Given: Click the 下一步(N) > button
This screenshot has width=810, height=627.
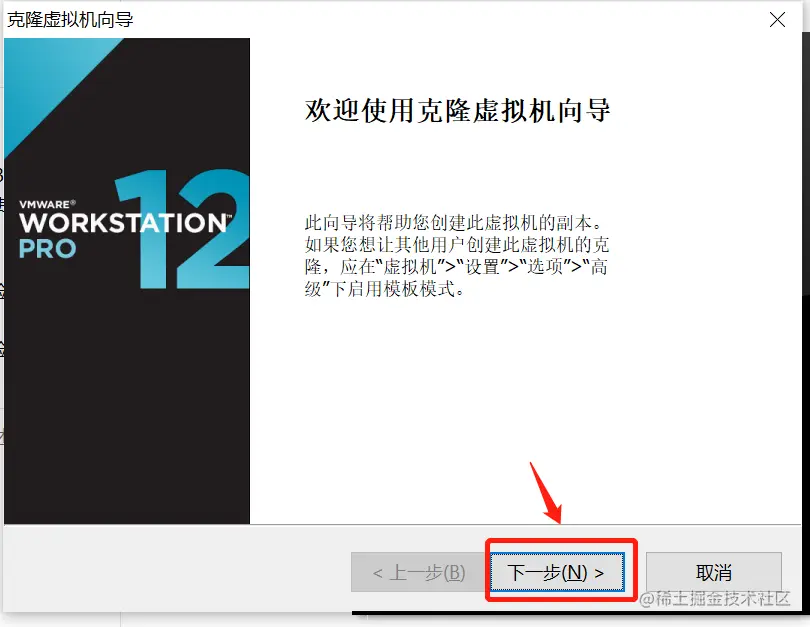Looking at the screenshot, I should (557, 572).
